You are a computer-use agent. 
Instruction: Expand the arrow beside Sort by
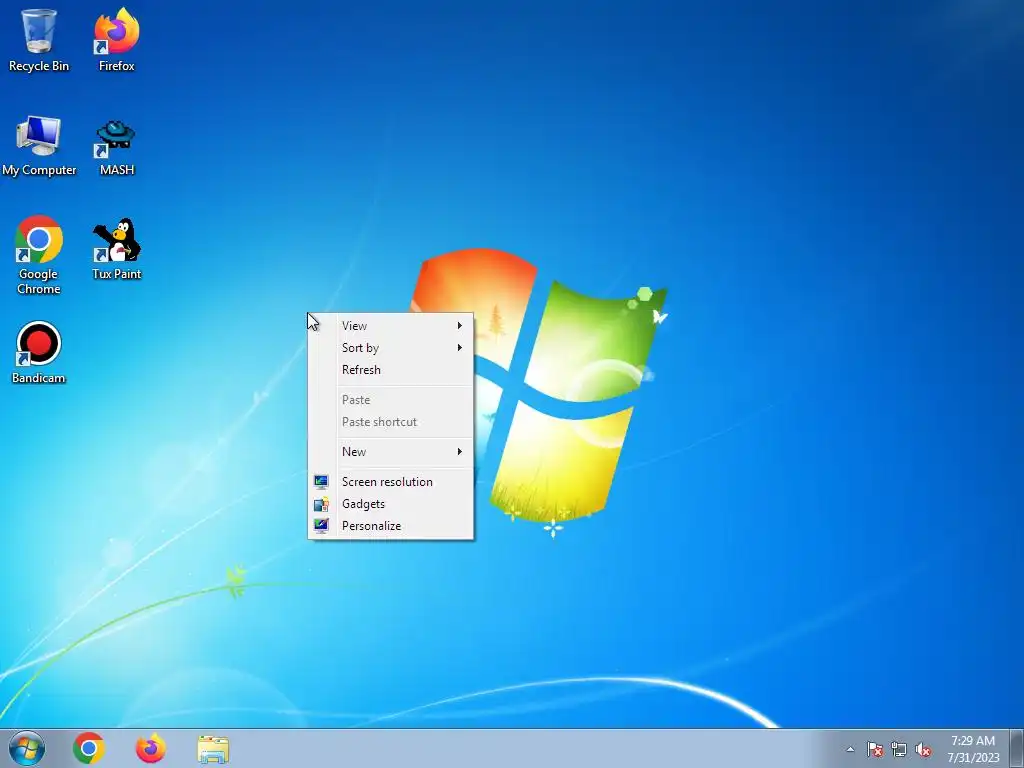[x=460, y=347]
